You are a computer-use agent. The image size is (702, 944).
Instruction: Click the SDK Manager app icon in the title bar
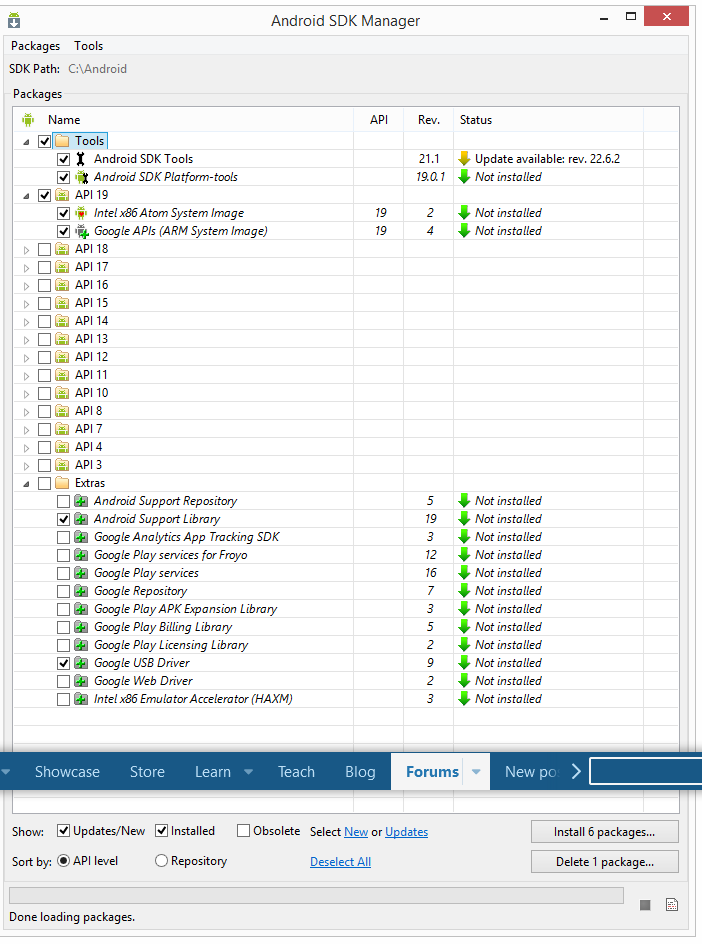(x=14, y=20)
